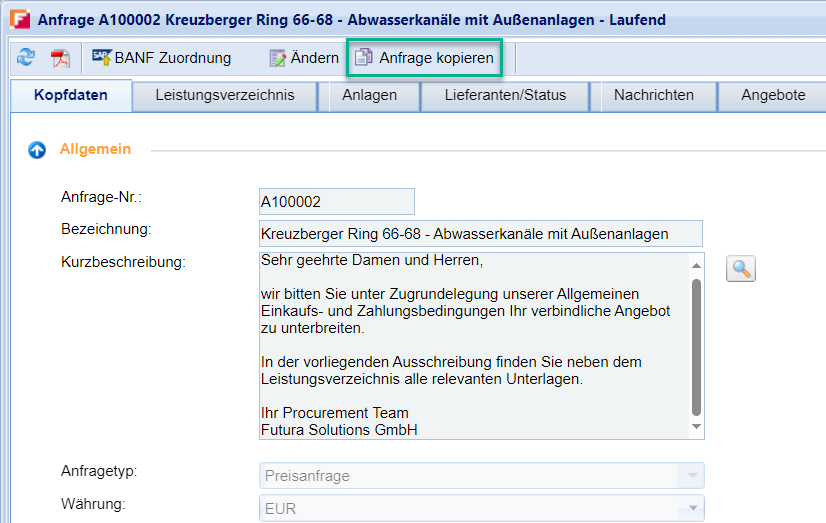
Task: Click the magnifier icon beside Kurzbeschreibung
Action: click(x=740, y=268)
